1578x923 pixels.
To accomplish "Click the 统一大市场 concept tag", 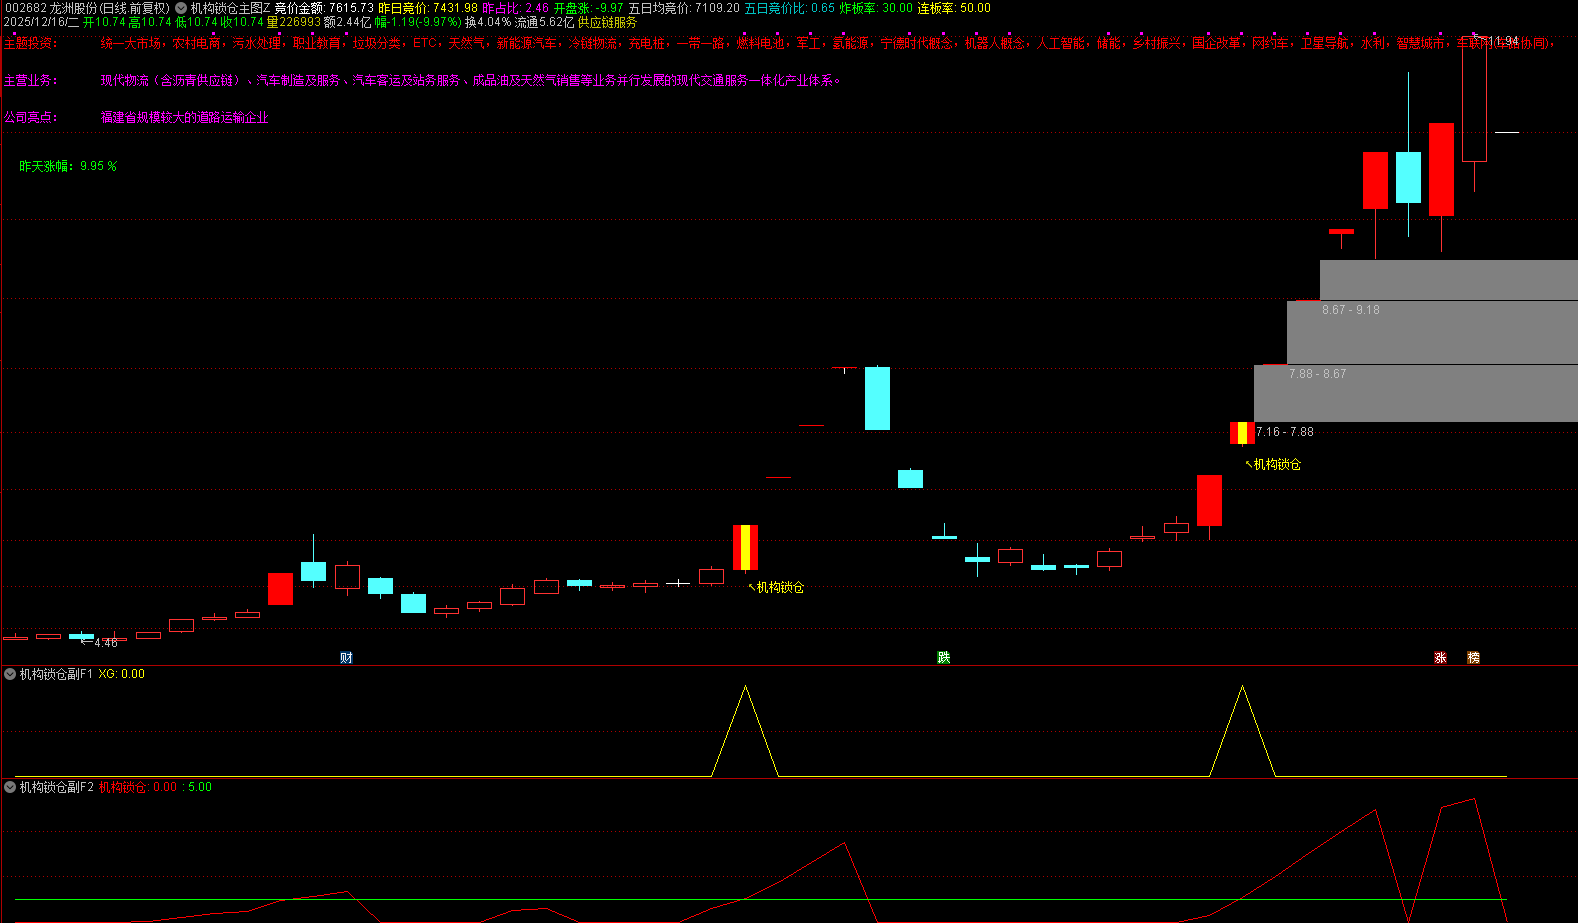I will 130,44.
